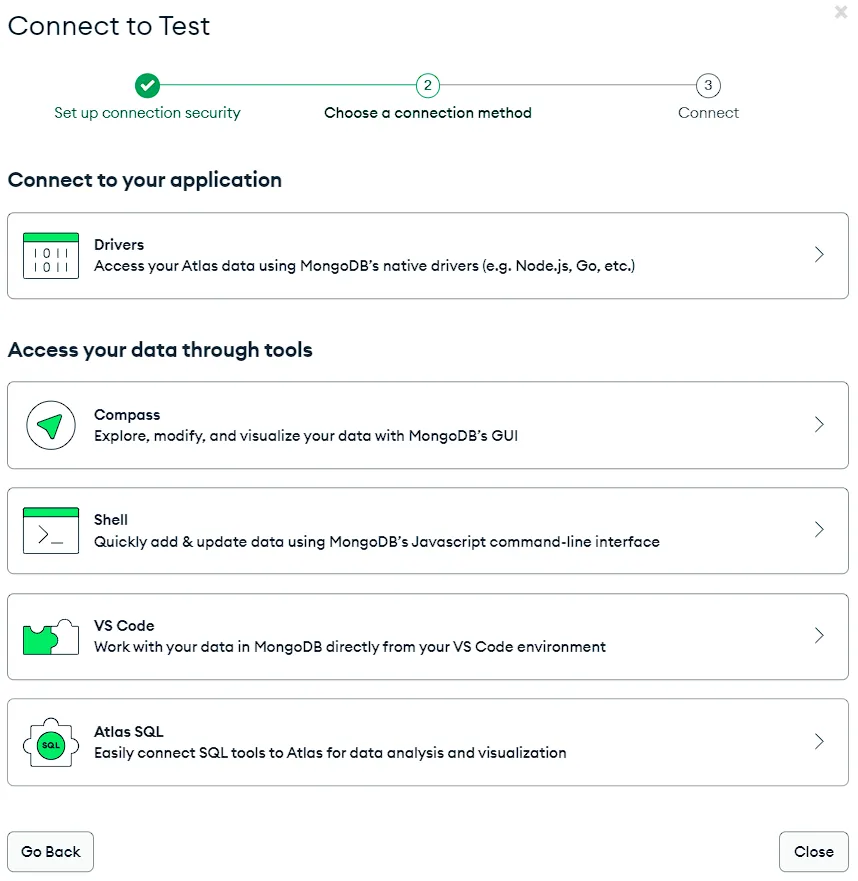Click the step 3 circle indicator

pos(708,85)
